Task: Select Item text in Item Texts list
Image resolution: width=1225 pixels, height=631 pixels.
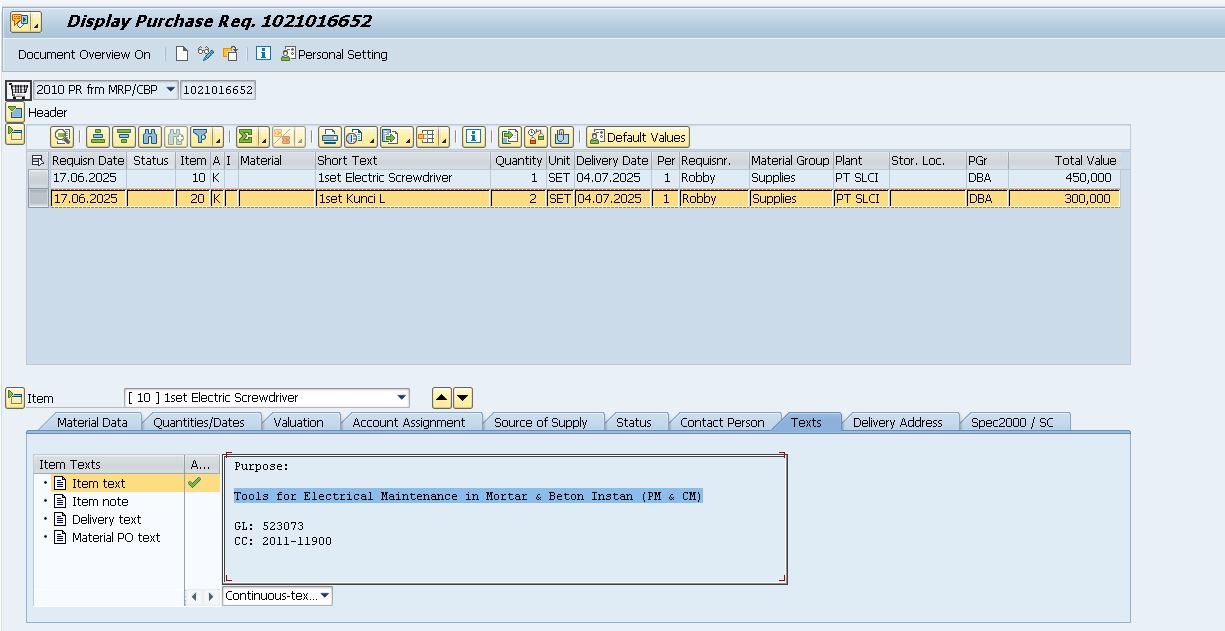Action: tap(98, 484)
